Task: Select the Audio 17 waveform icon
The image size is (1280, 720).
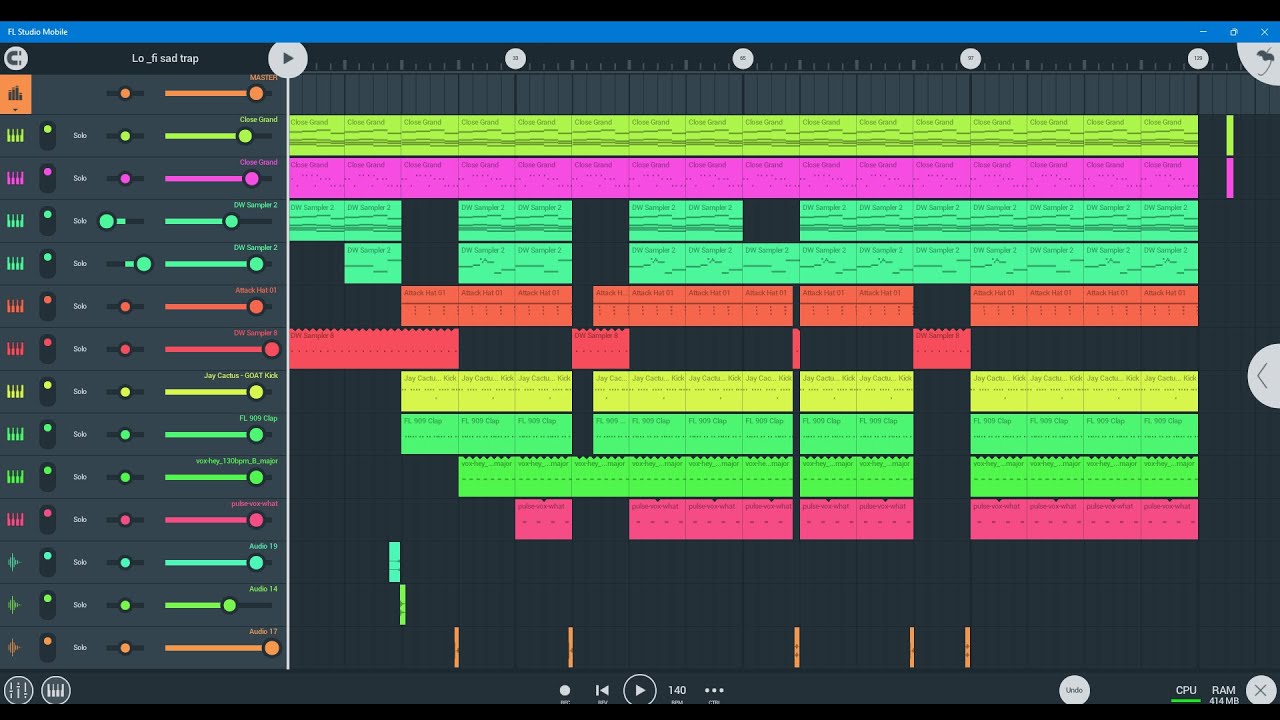Action: click(14, 647)
